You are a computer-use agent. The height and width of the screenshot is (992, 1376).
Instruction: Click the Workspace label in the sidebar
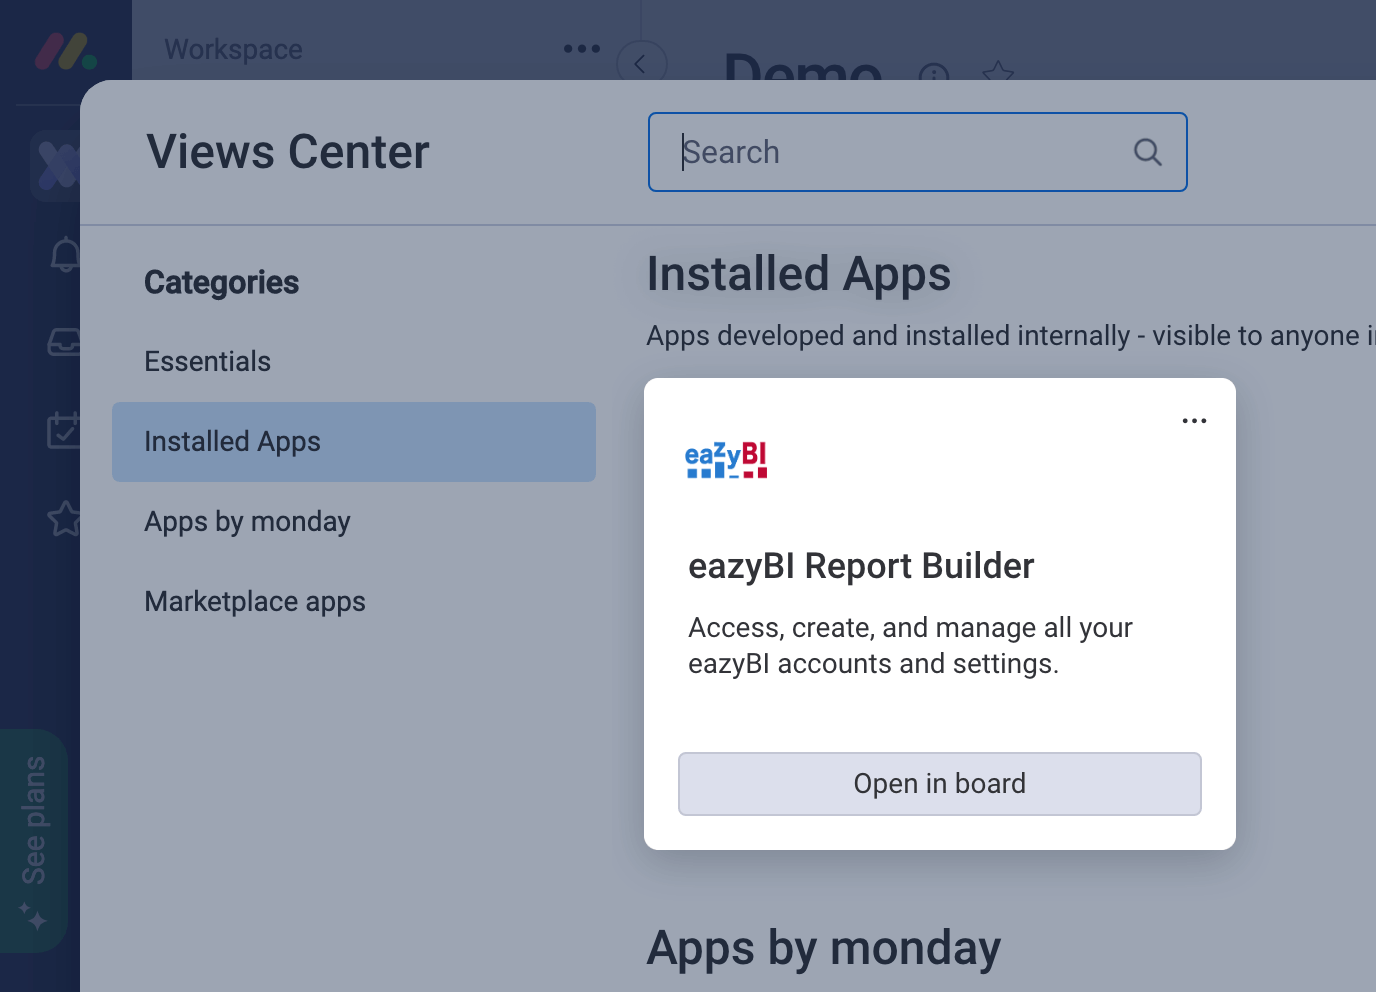pyautogui.click(x=233, y=49)
